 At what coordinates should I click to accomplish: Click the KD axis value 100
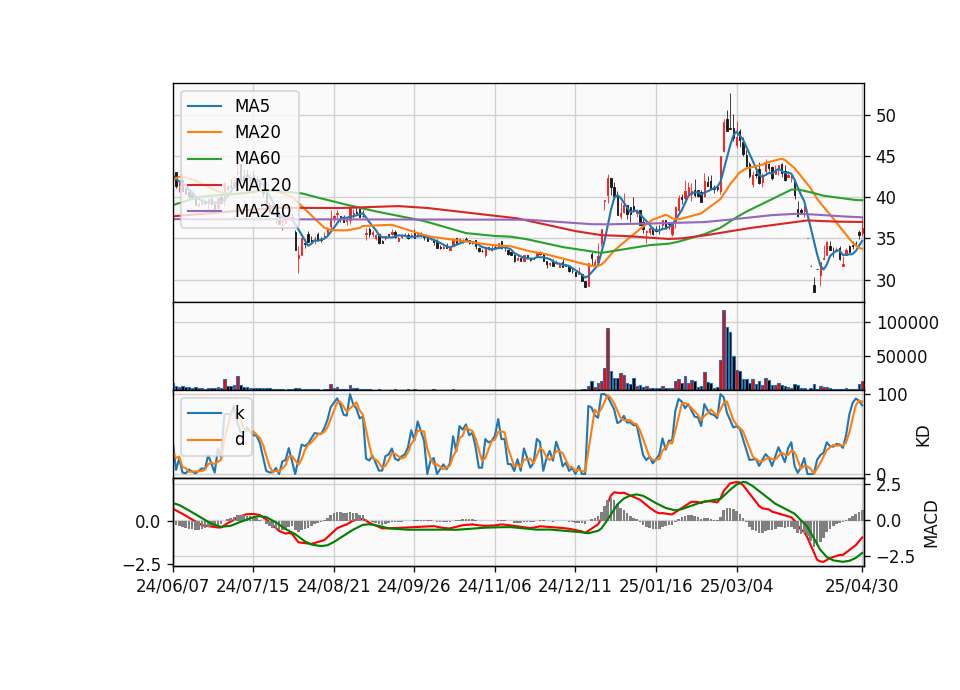892,395
